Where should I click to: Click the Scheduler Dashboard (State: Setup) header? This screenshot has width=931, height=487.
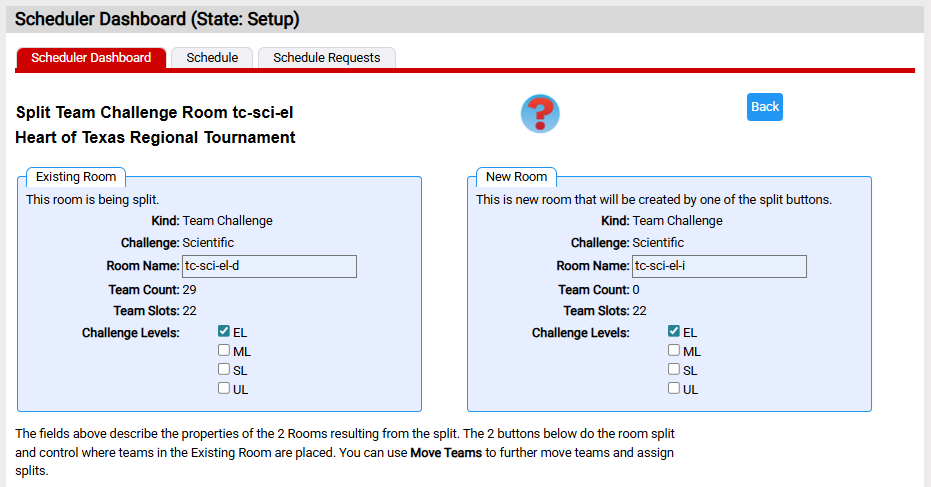point(157,19)
